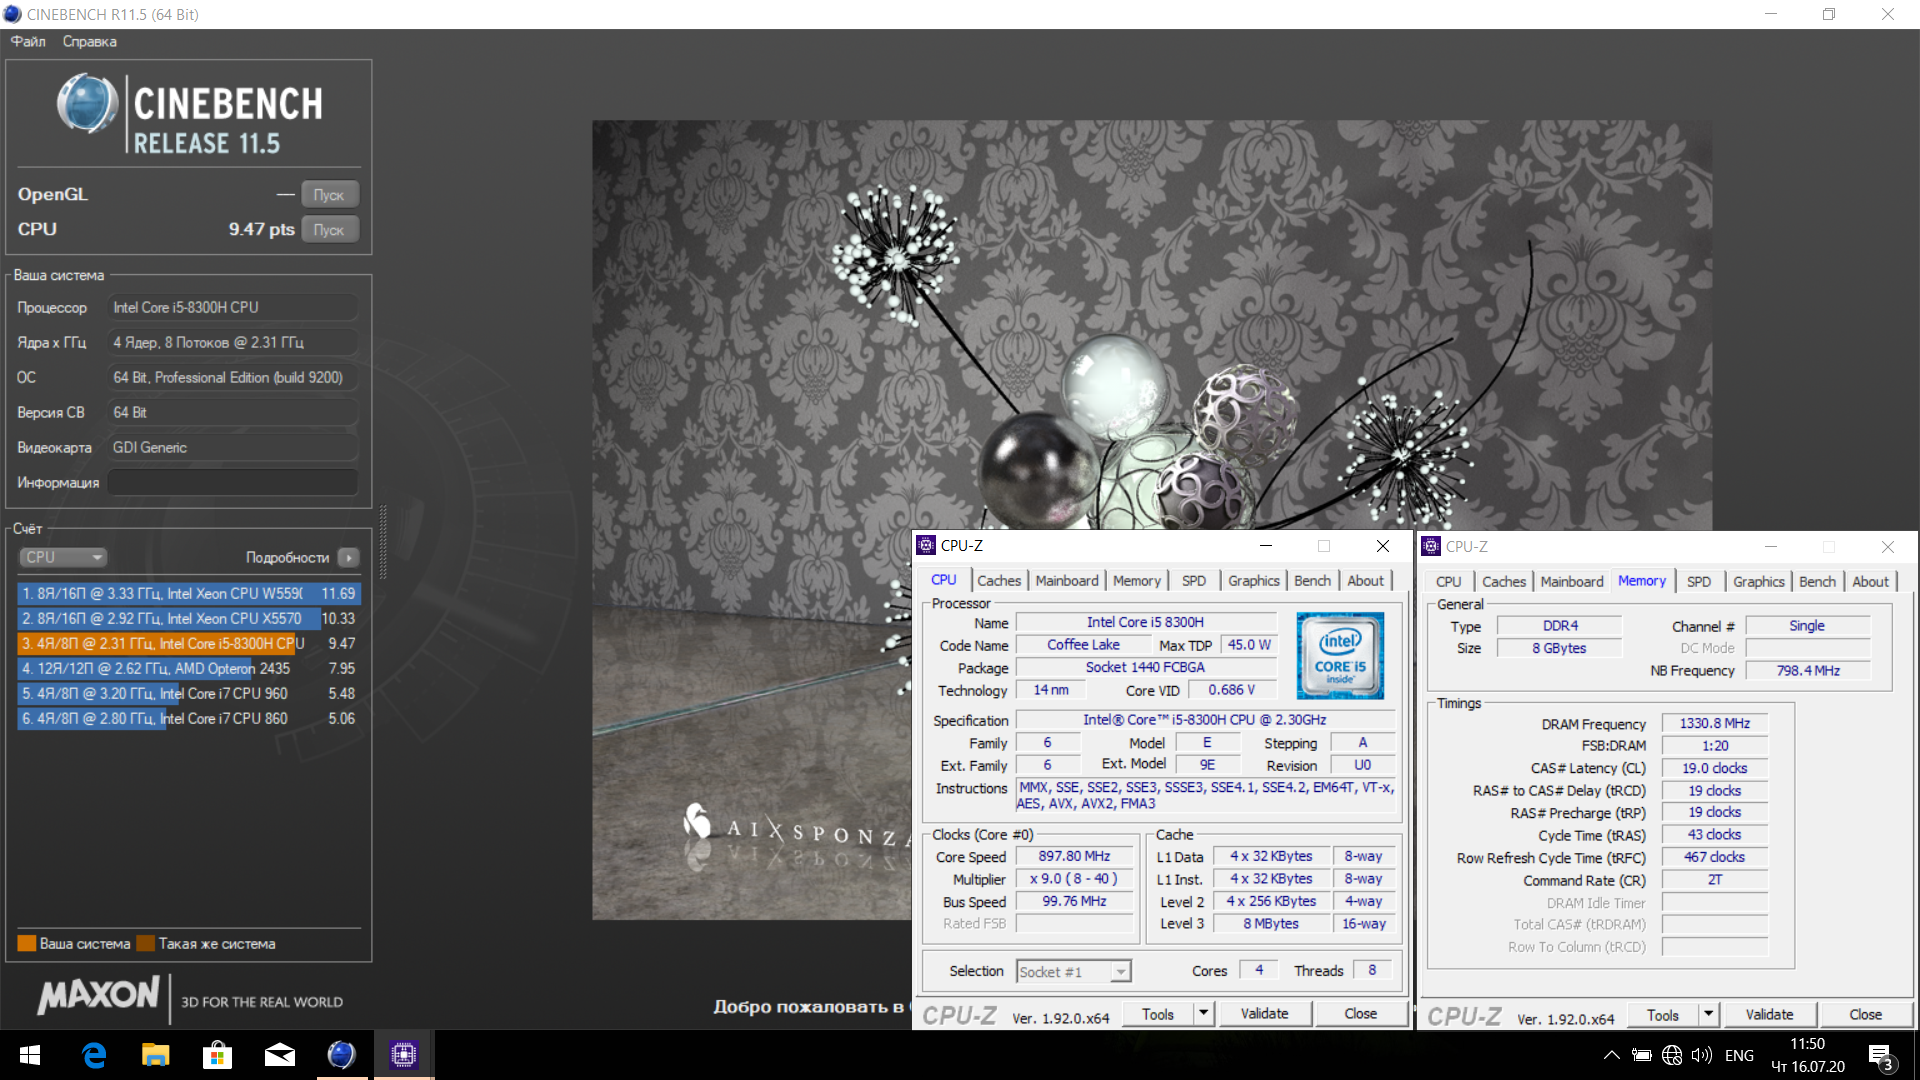This screenshot has width=1920, height=1080.
Task: Switch to Caches tab in Memory CPU-Z window
Action: [x=1504, y=581]
